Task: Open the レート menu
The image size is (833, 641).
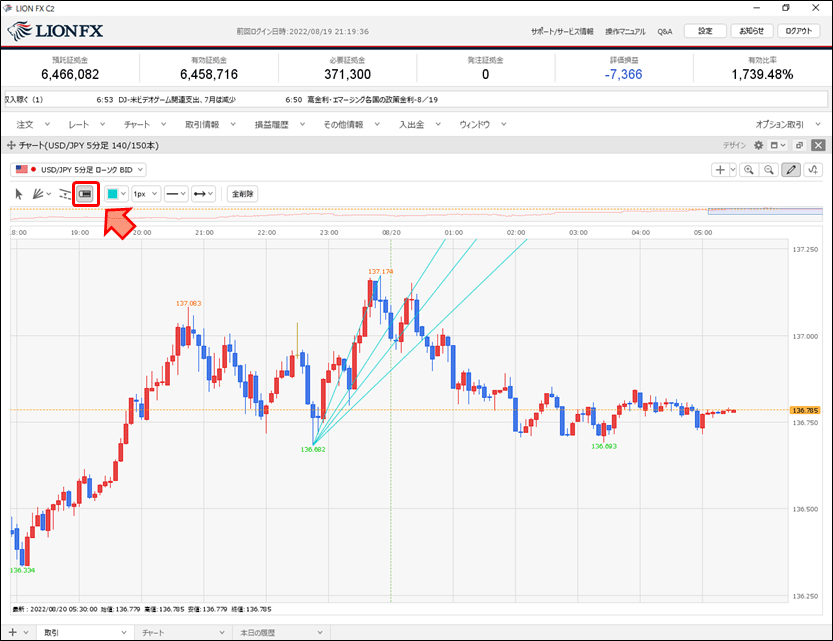Action: [87, 124]
